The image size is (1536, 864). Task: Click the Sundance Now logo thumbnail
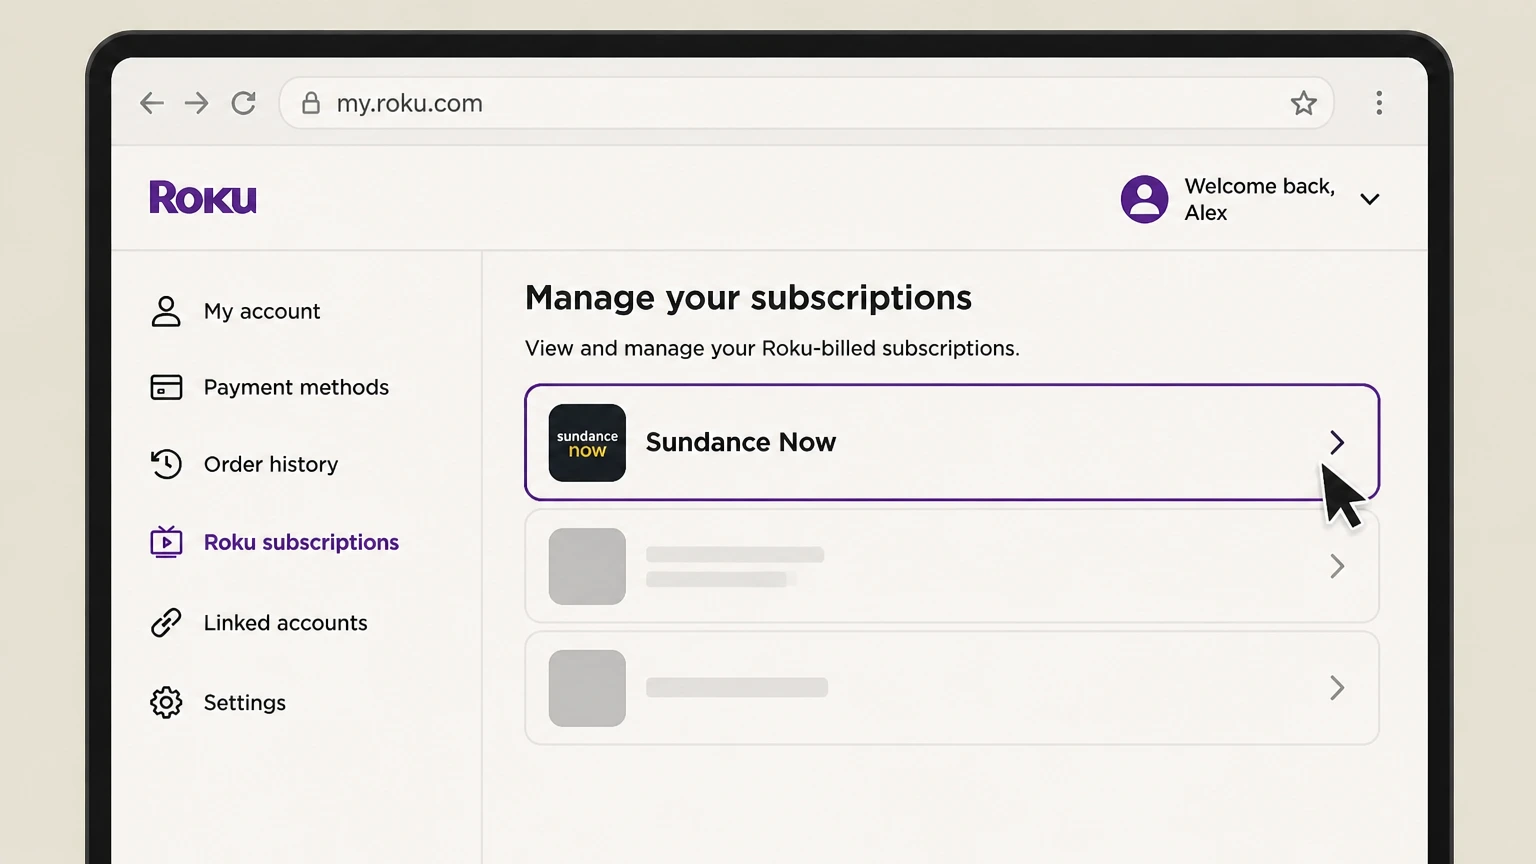tap(587, 443)
